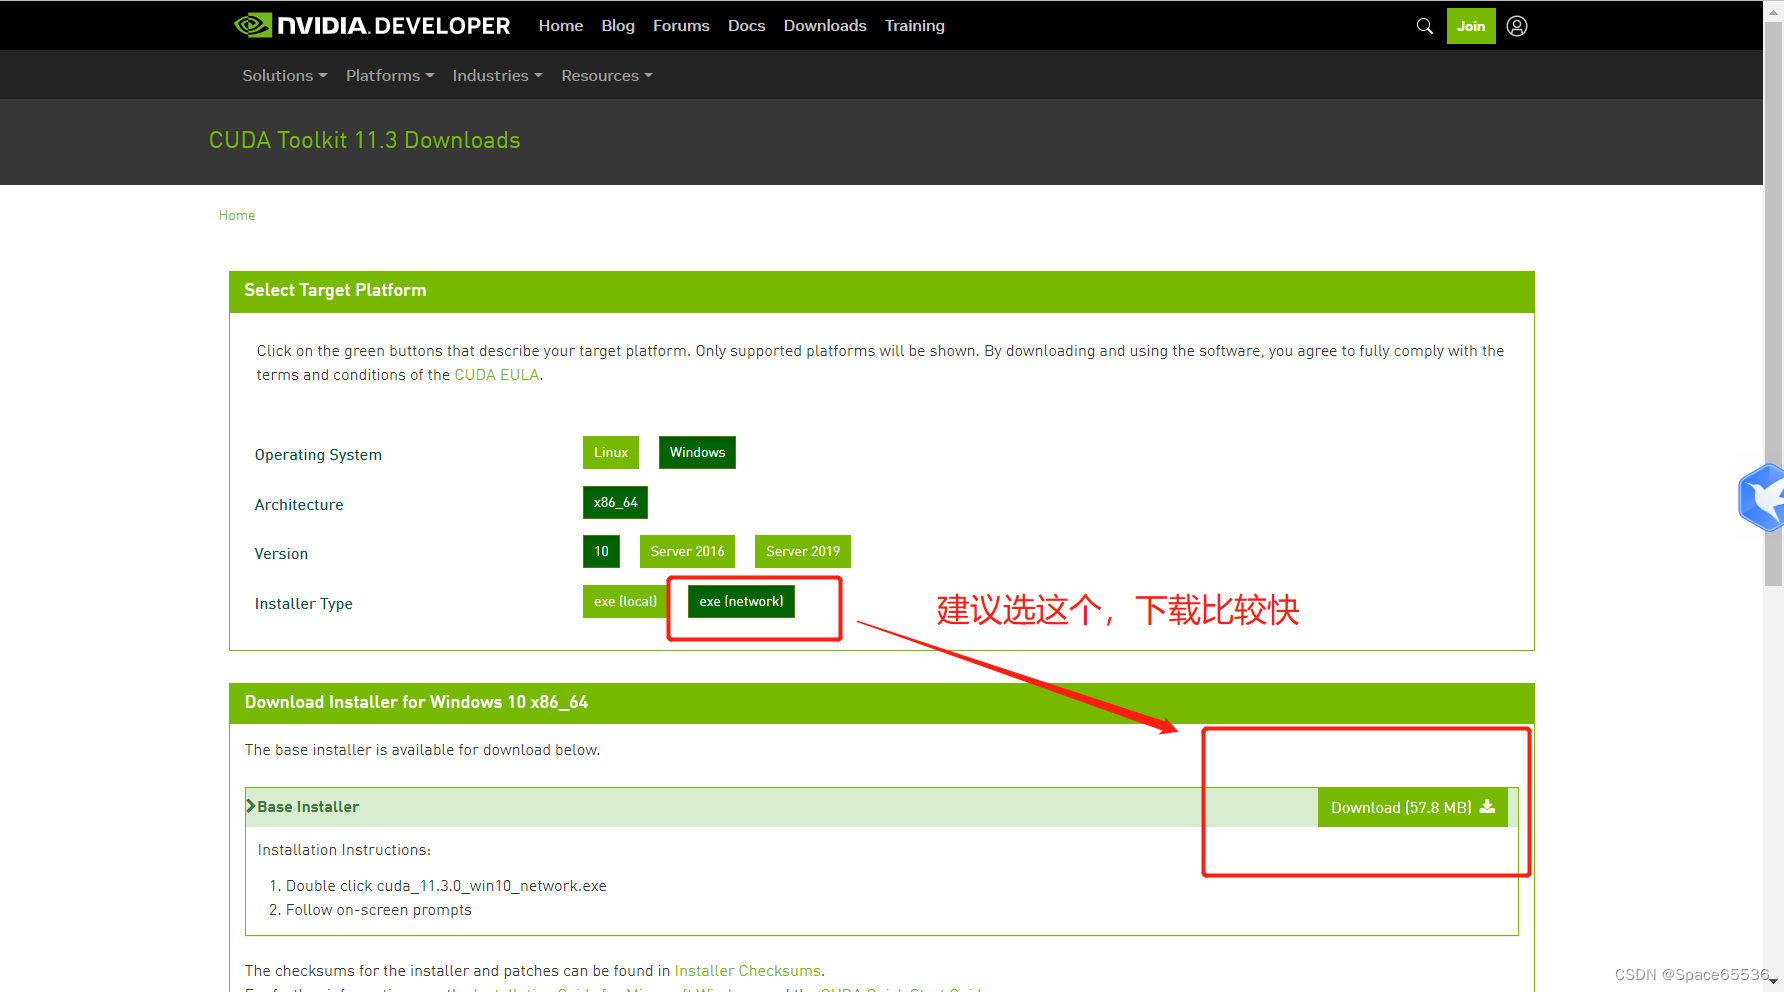Screen dimensions: 1784x992
Task: Click the NVIDIA Developer logo
Action: [372, 25]
